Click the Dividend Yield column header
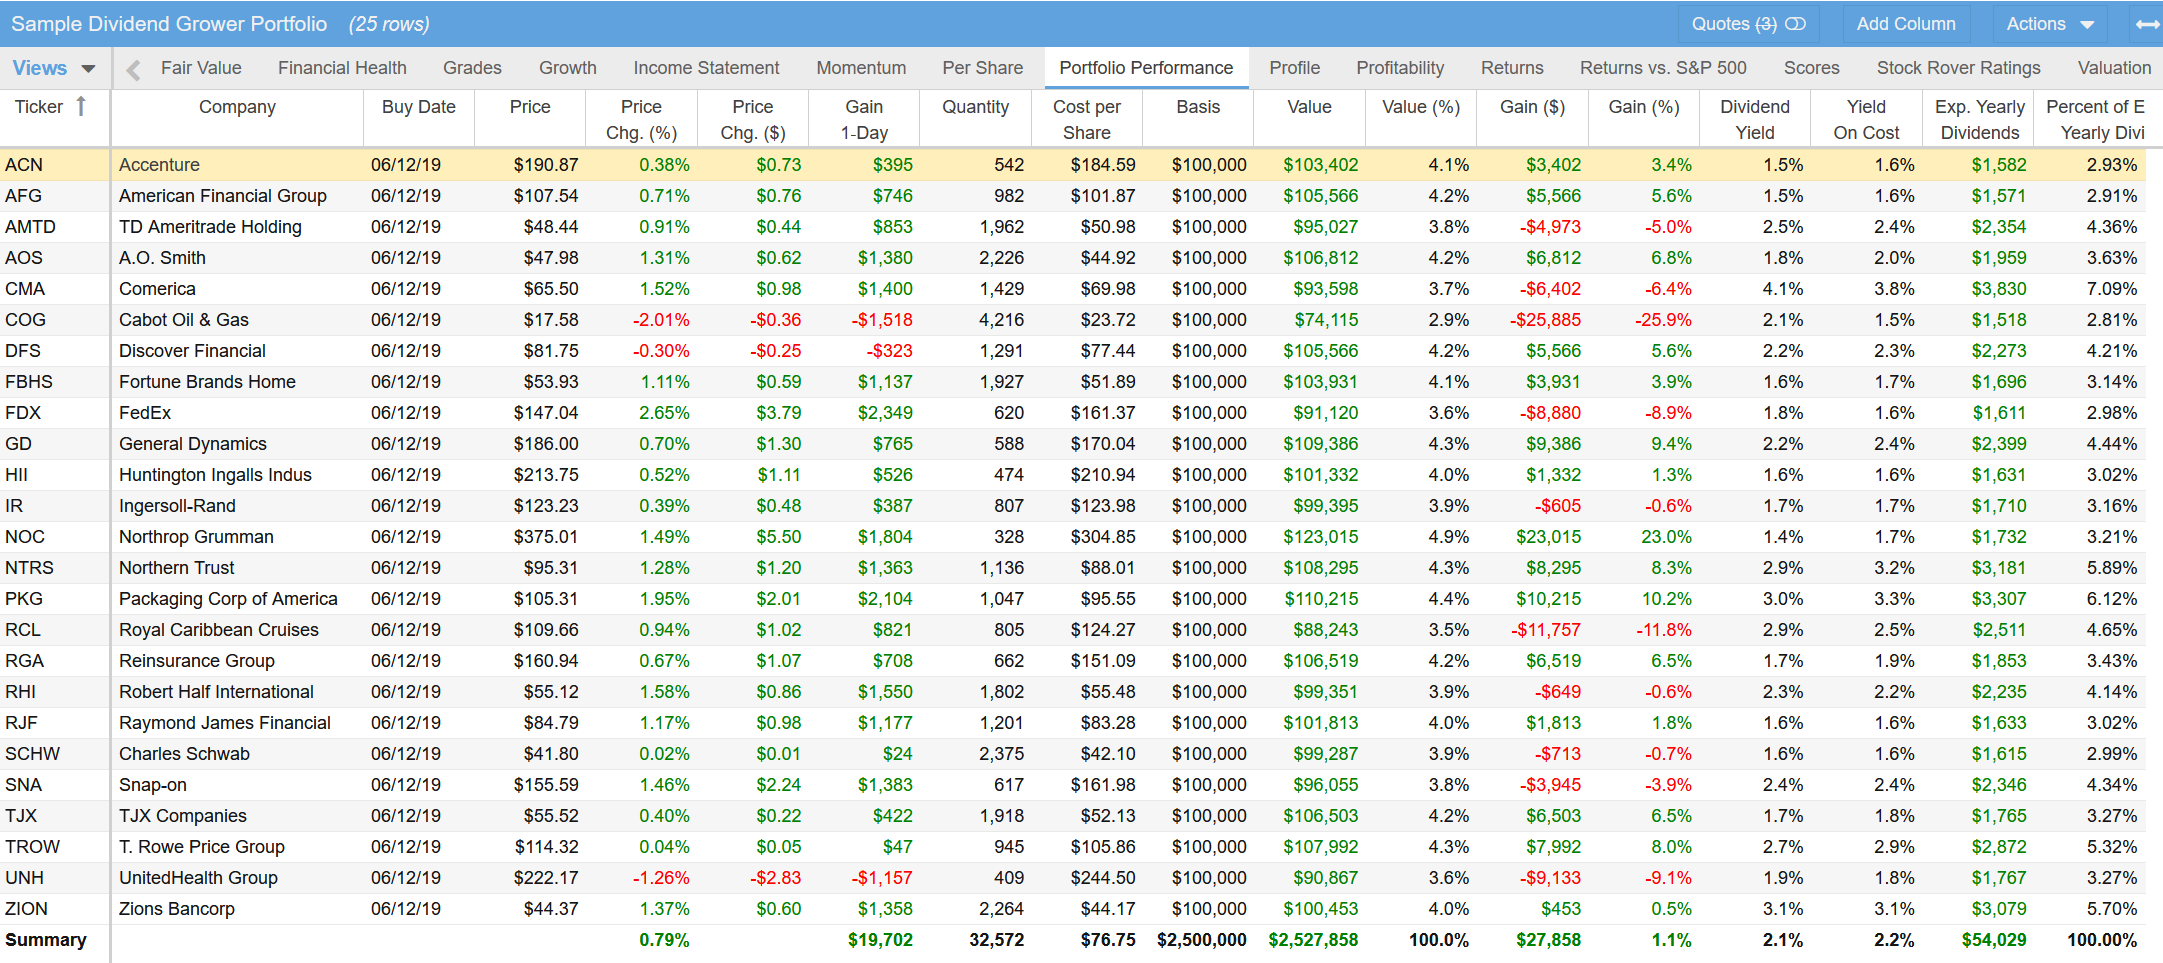Viewport: 2163px width, 963px height. click(x=1755, y=120)
